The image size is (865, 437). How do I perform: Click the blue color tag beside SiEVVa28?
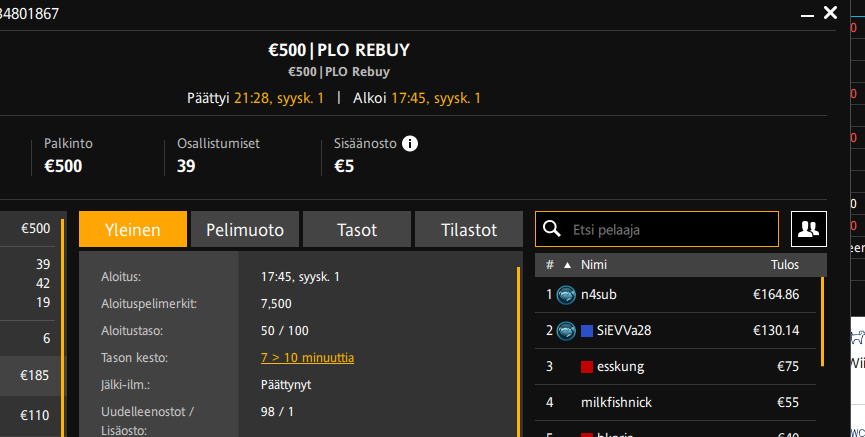click(587, 330)
